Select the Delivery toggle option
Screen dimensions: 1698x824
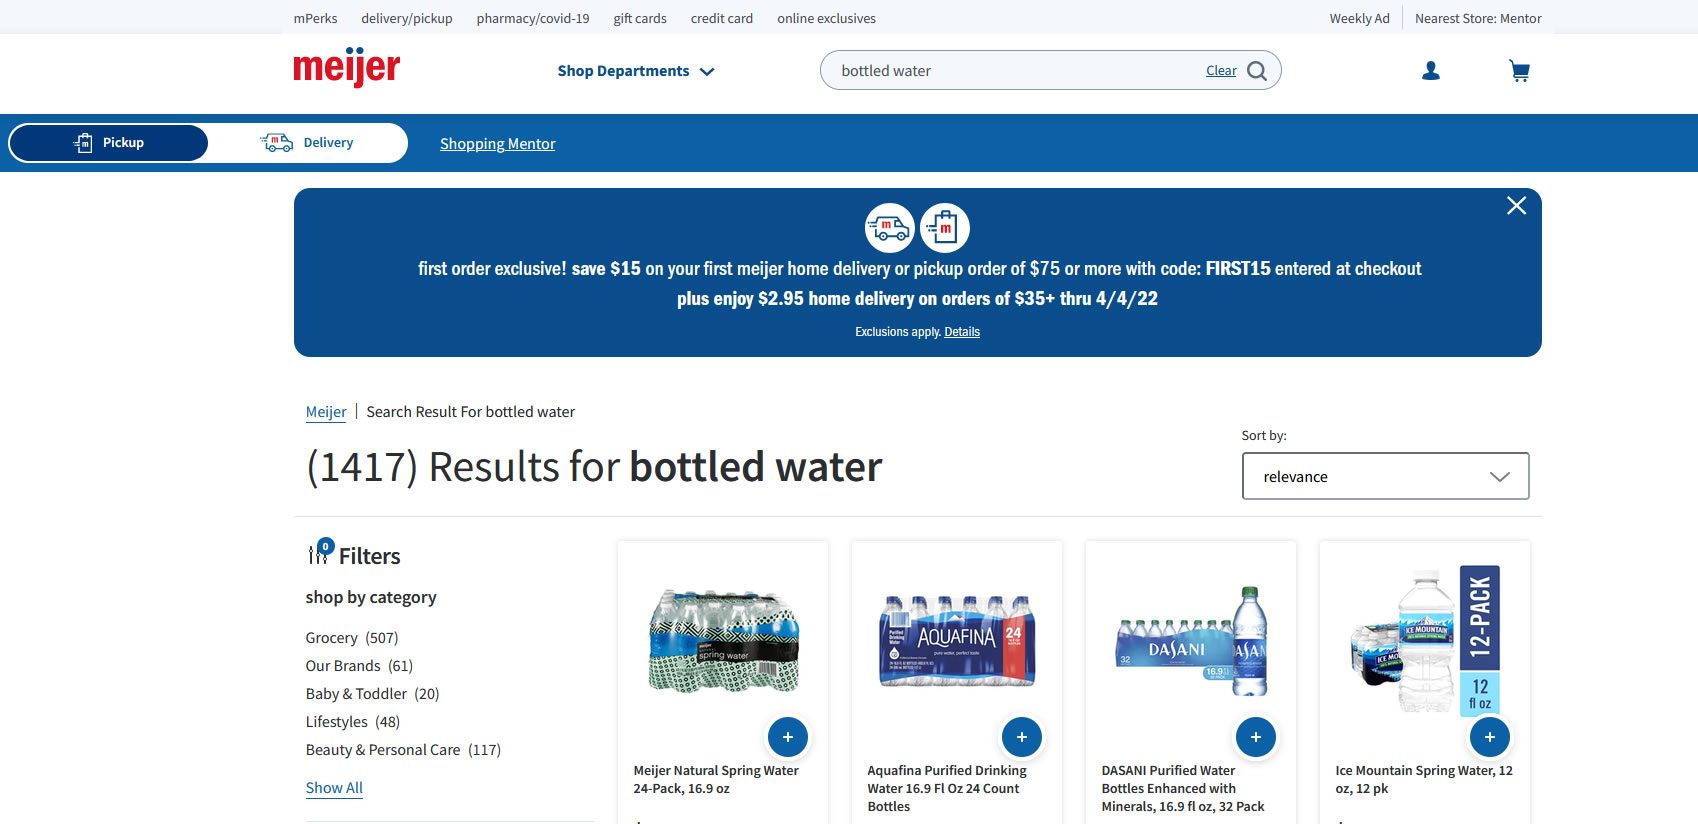click(x=308, y=143)
